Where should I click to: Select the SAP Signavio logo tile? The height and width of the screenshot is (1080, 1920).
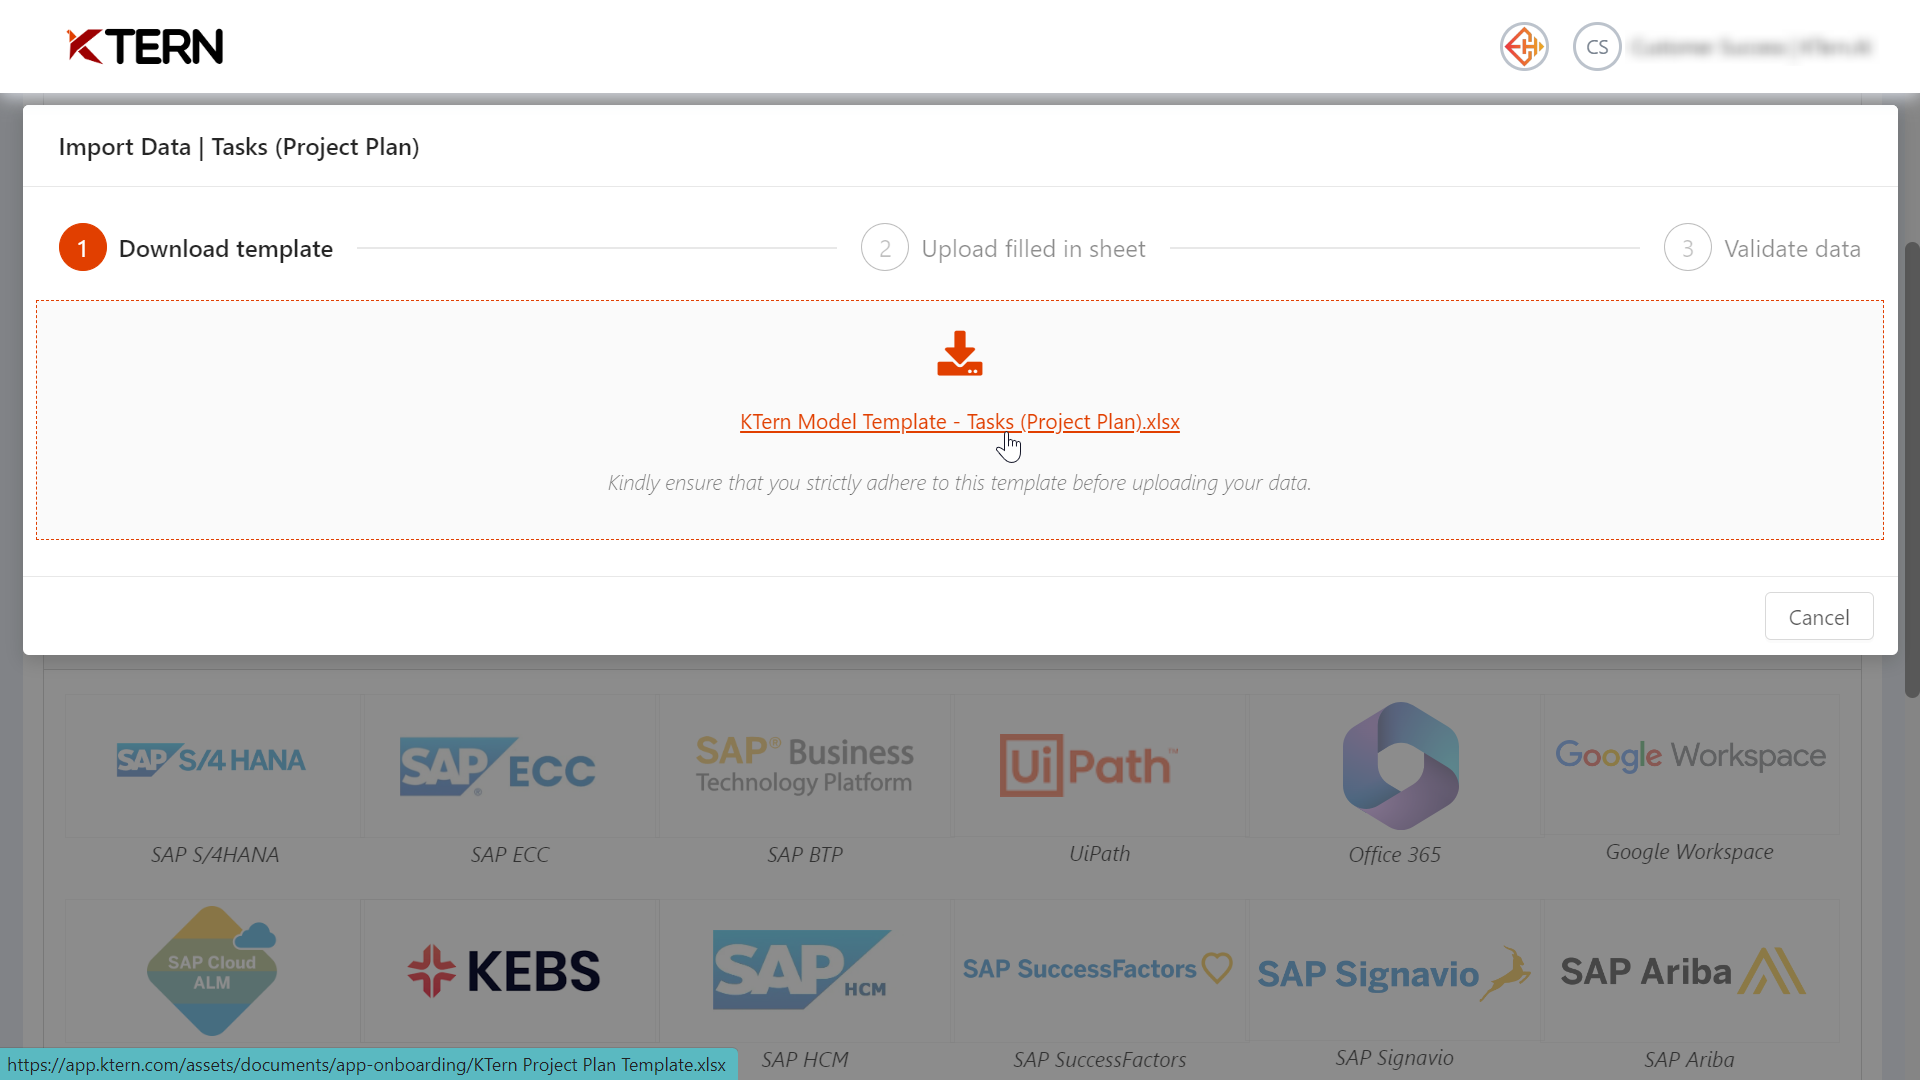pos(1395,970)
